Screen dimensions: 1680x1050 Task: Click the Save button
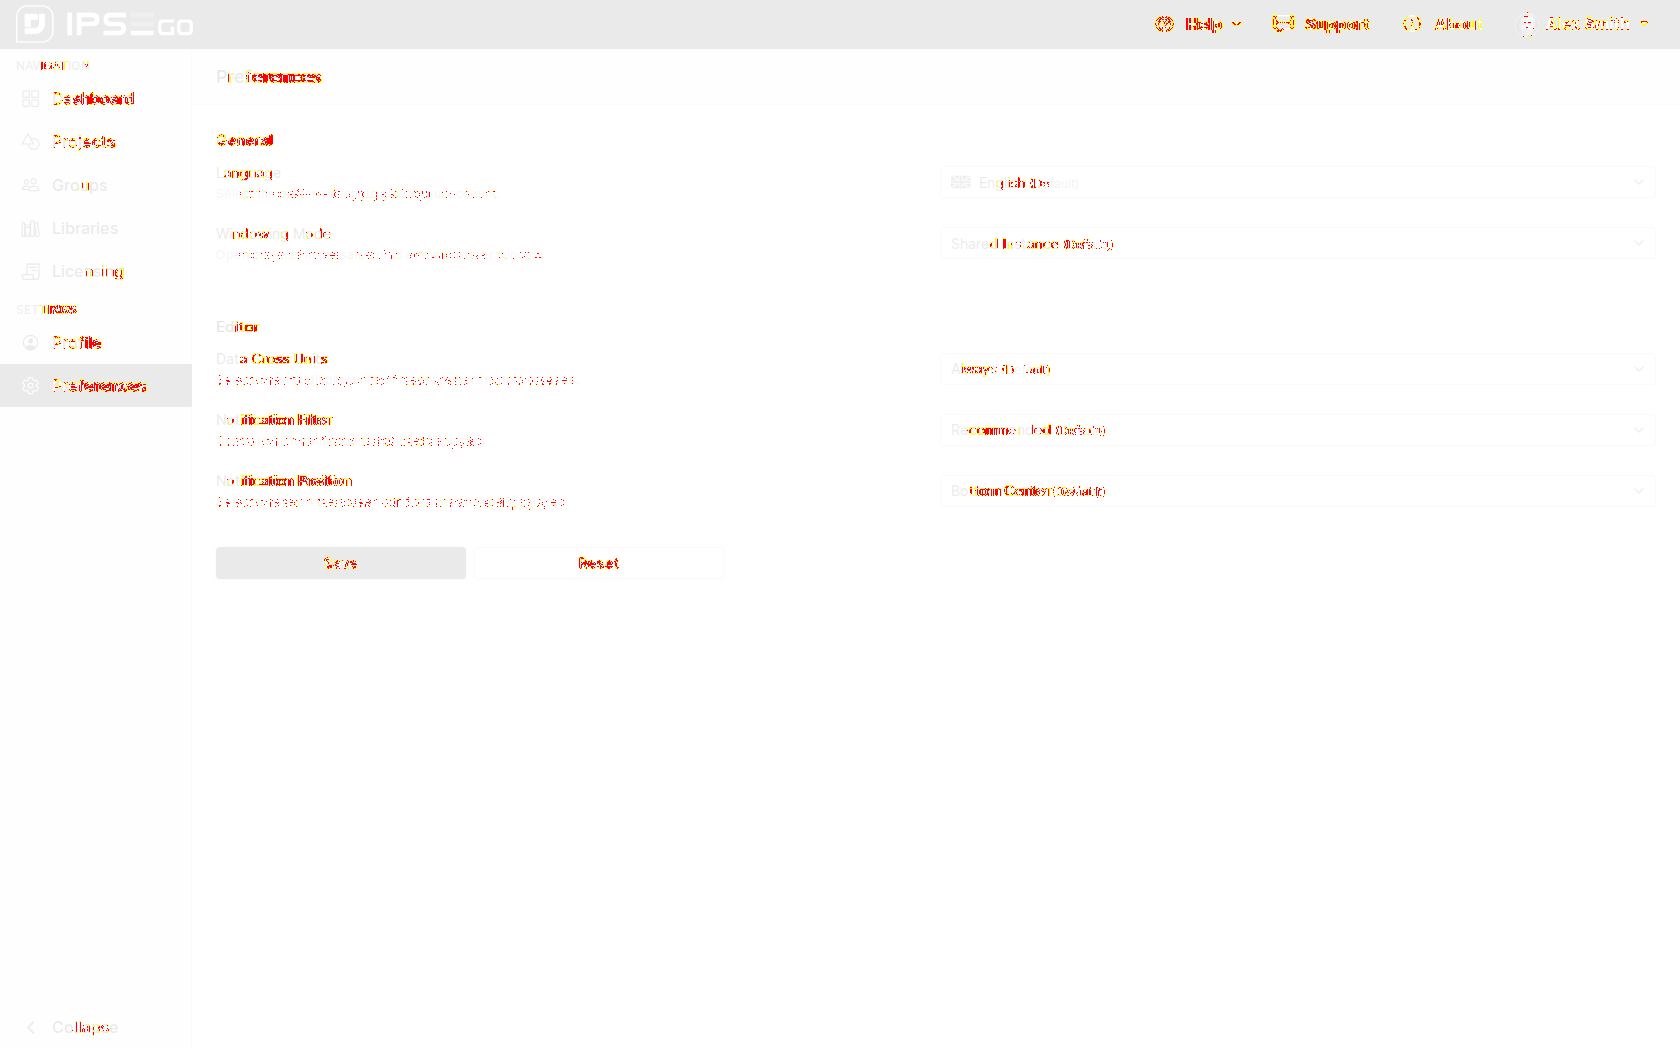pyautogui.click(x=340, y=563)
